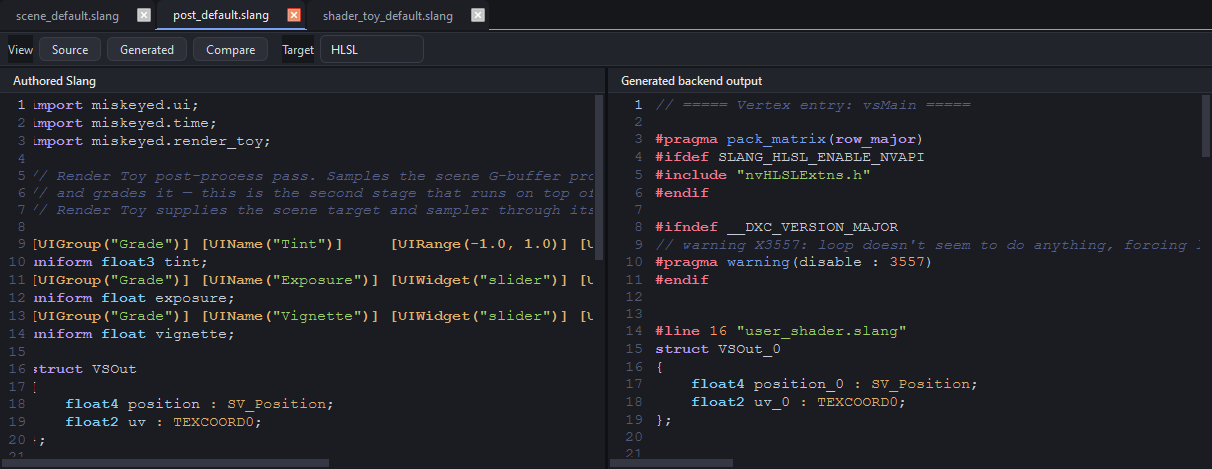The image size is (1212, 469).
Task: Click the vertical scrollbar of Generated output
Action: pyautogui.click(x=1207, y=126)
